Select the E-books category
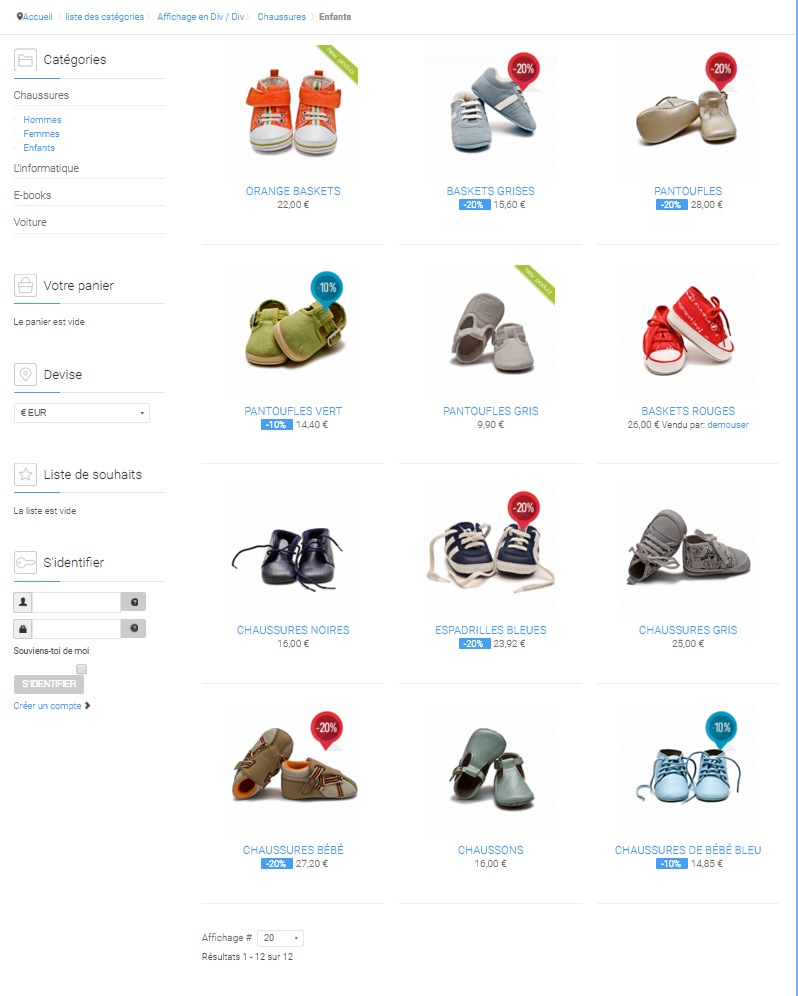This screenshot has width=798, height=996. coord(32,195)
